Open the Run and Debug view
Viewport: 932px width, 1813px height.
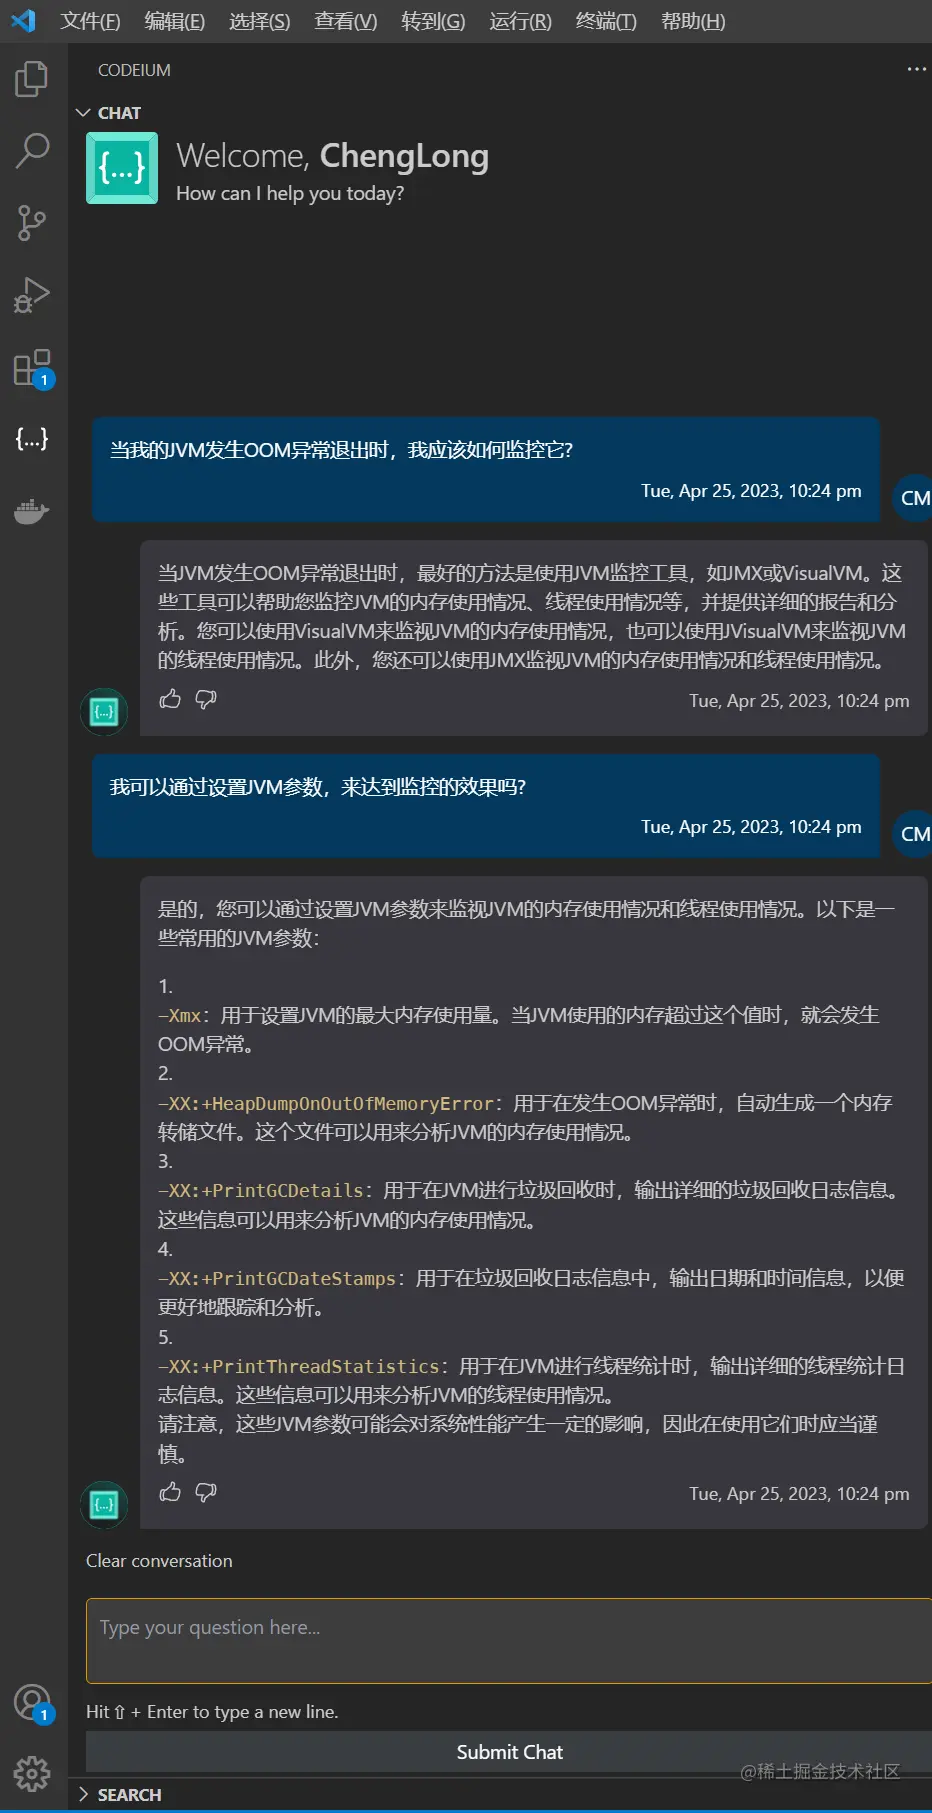pyautogui.click(x=32, y=295)
